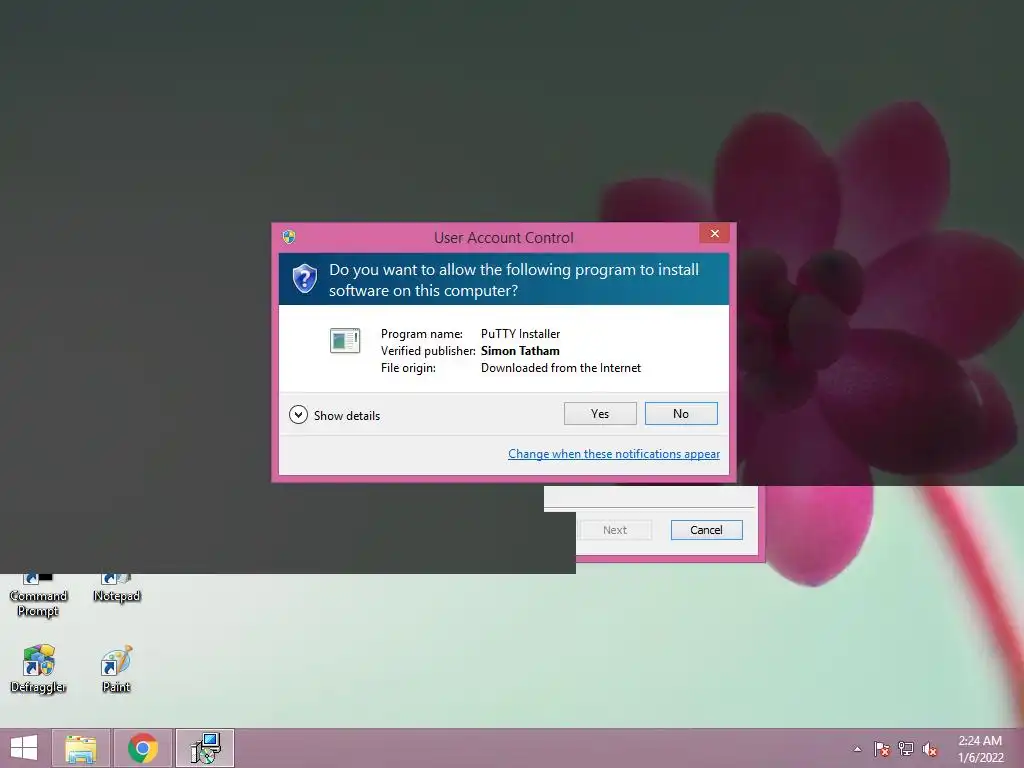Screen dimensions: 1024x768
Task: Click the muted volume tray icon
Action: click(930, 749)
